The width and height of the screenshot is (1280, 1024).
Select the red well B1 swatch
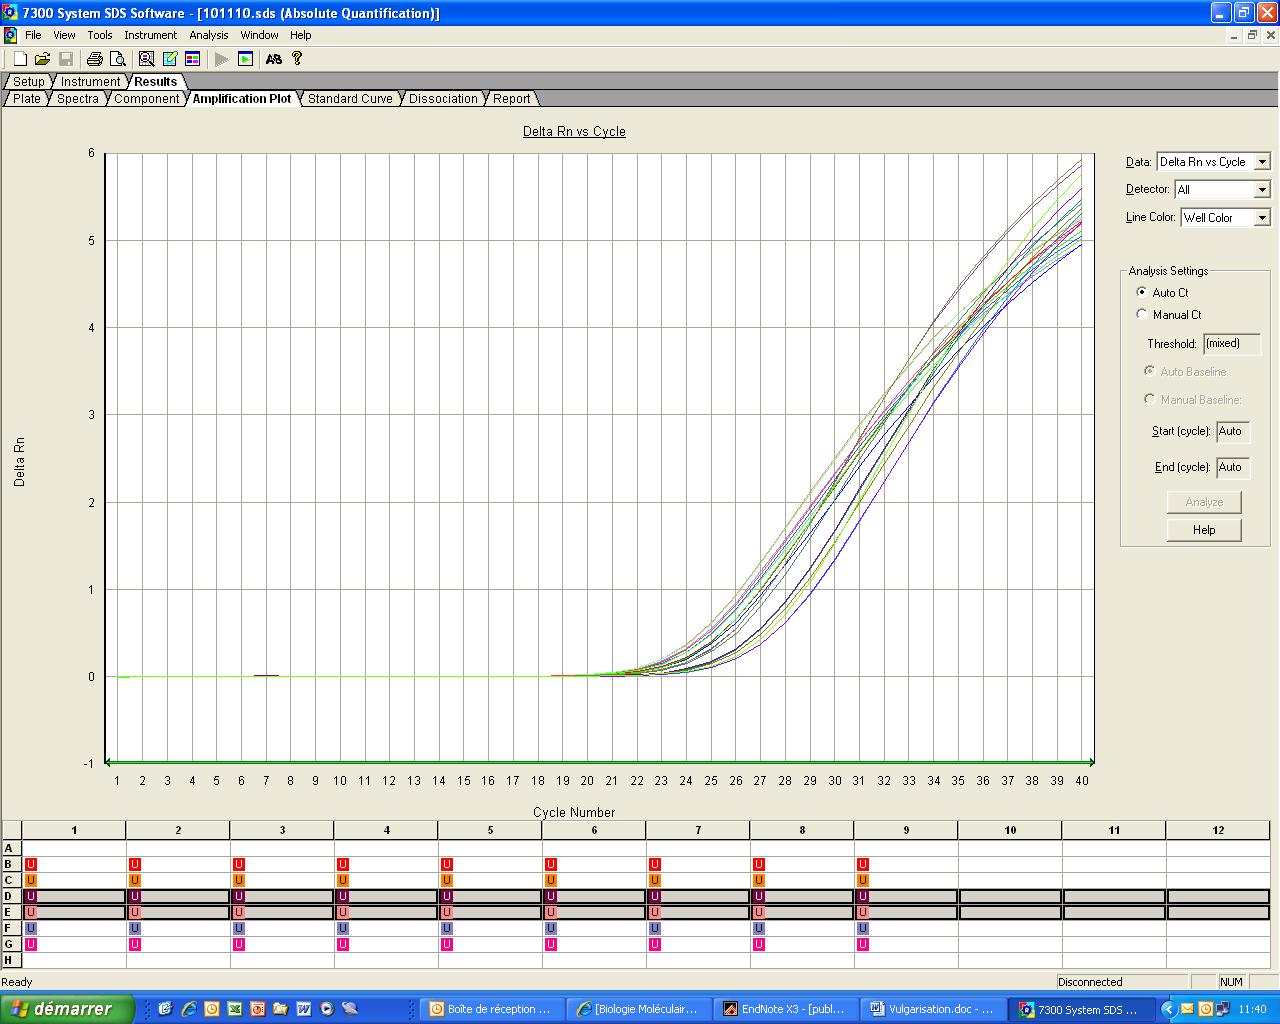31,864
